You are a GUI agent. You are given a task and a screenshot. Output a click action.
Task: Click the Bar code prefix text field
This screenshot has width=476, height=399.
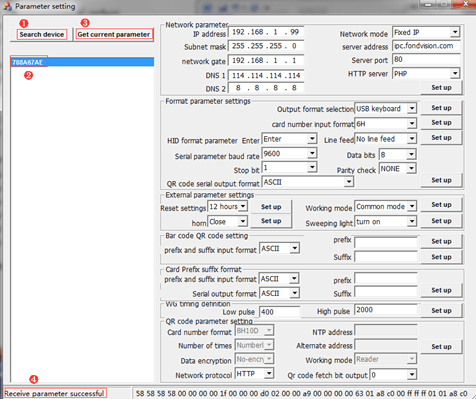click(386, 242)
